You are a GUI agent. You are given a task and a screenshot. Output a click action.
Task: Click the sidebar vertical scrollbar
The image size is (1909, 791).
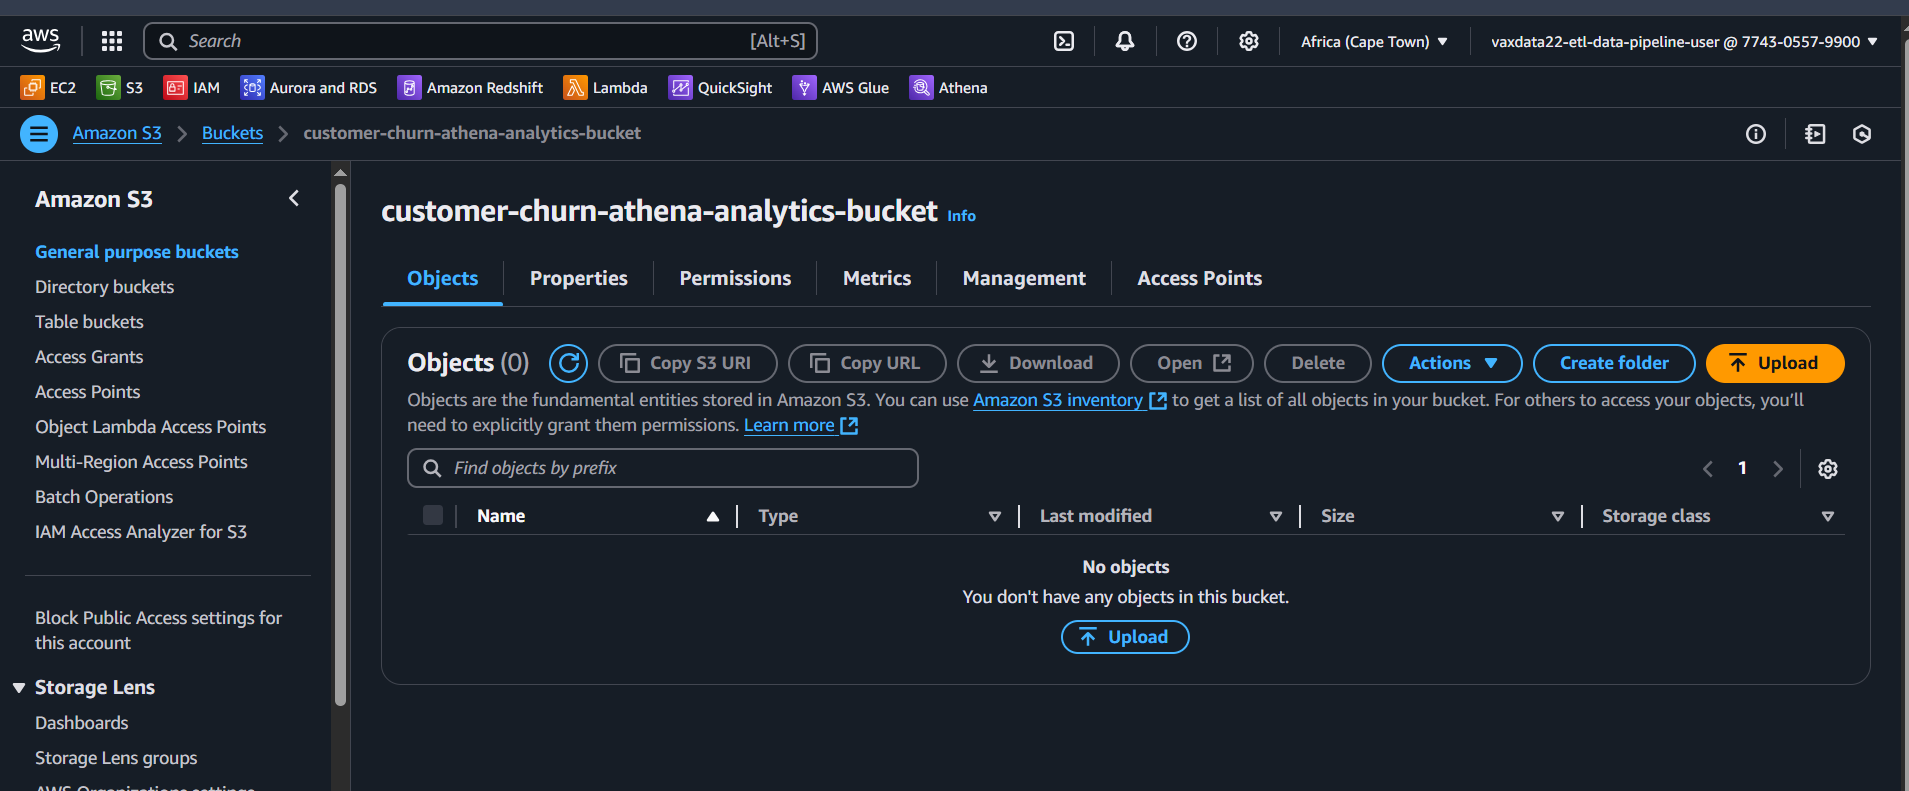pos(340,445)
